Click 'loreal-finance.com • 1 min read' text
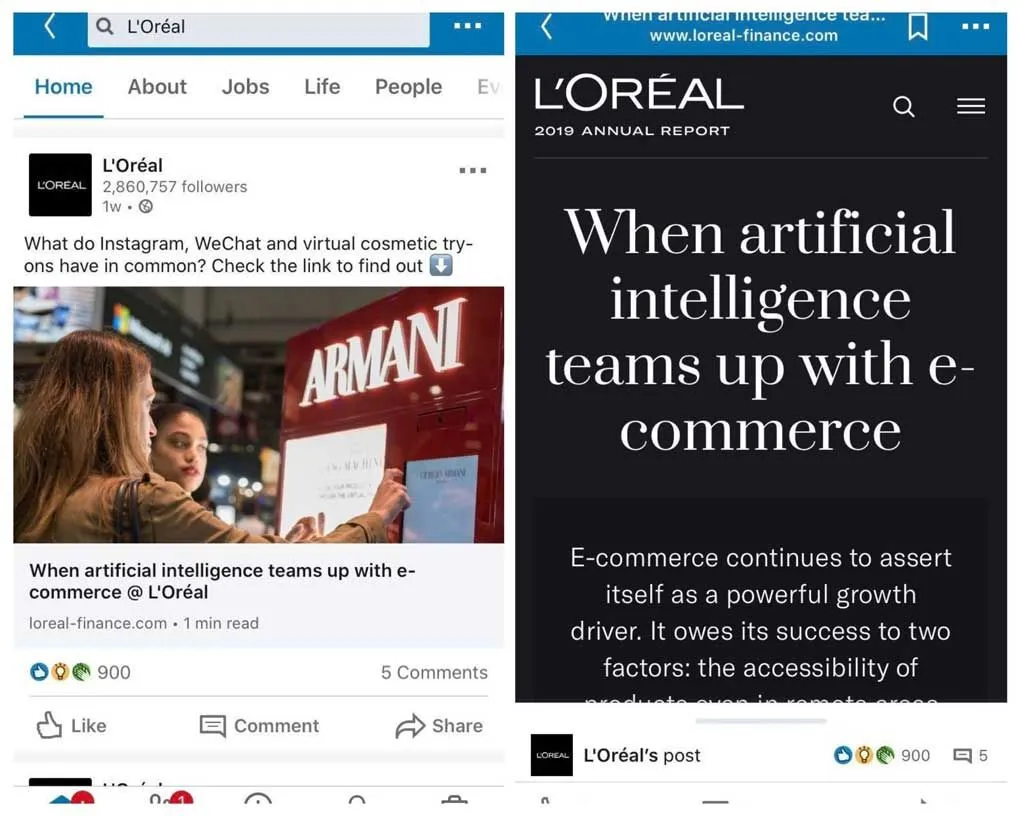This screenshot has height=816, width=1020. [144, 623]
